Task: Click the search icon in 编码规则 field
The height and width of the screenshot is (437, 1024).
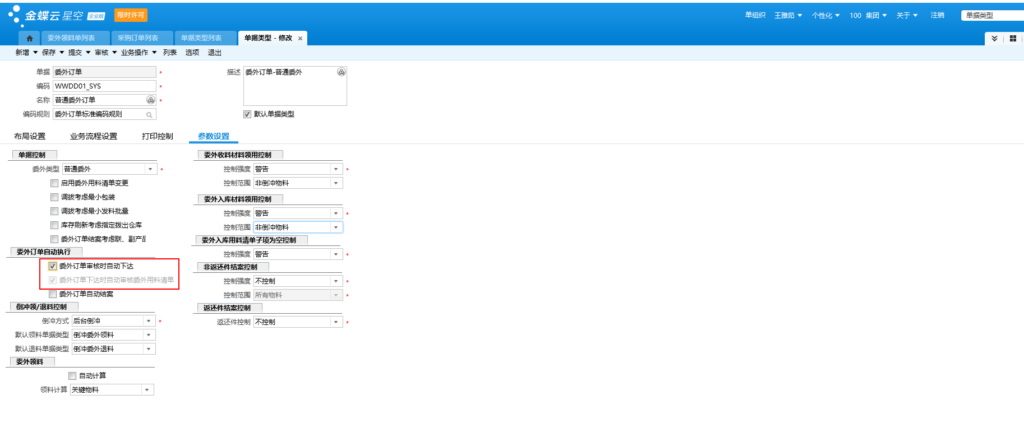Action: click(150, 114)
